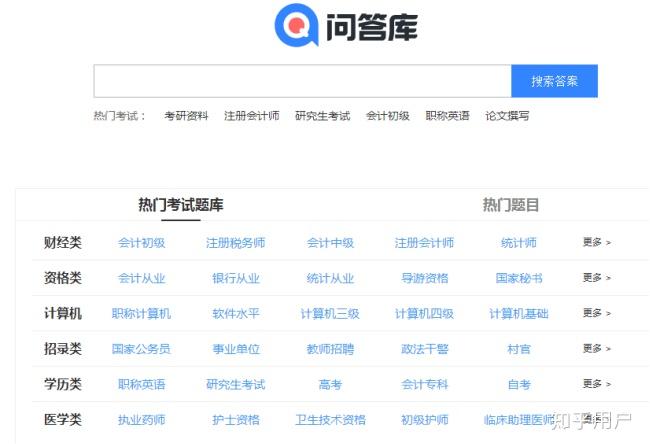
Task: Open the 教师招聘 question bank
Action: point(330,349)
